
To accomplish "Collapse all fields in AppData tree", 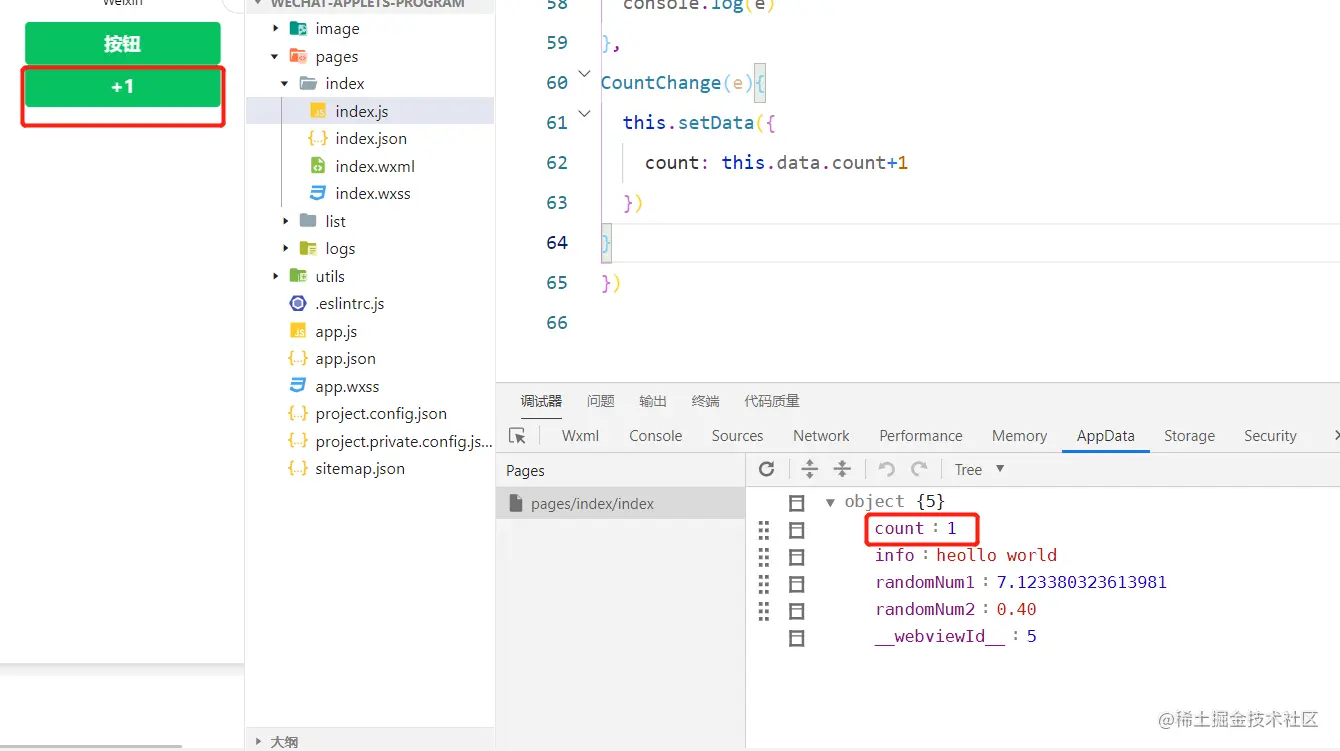I will pyautogui.click(x=842, y=469).
